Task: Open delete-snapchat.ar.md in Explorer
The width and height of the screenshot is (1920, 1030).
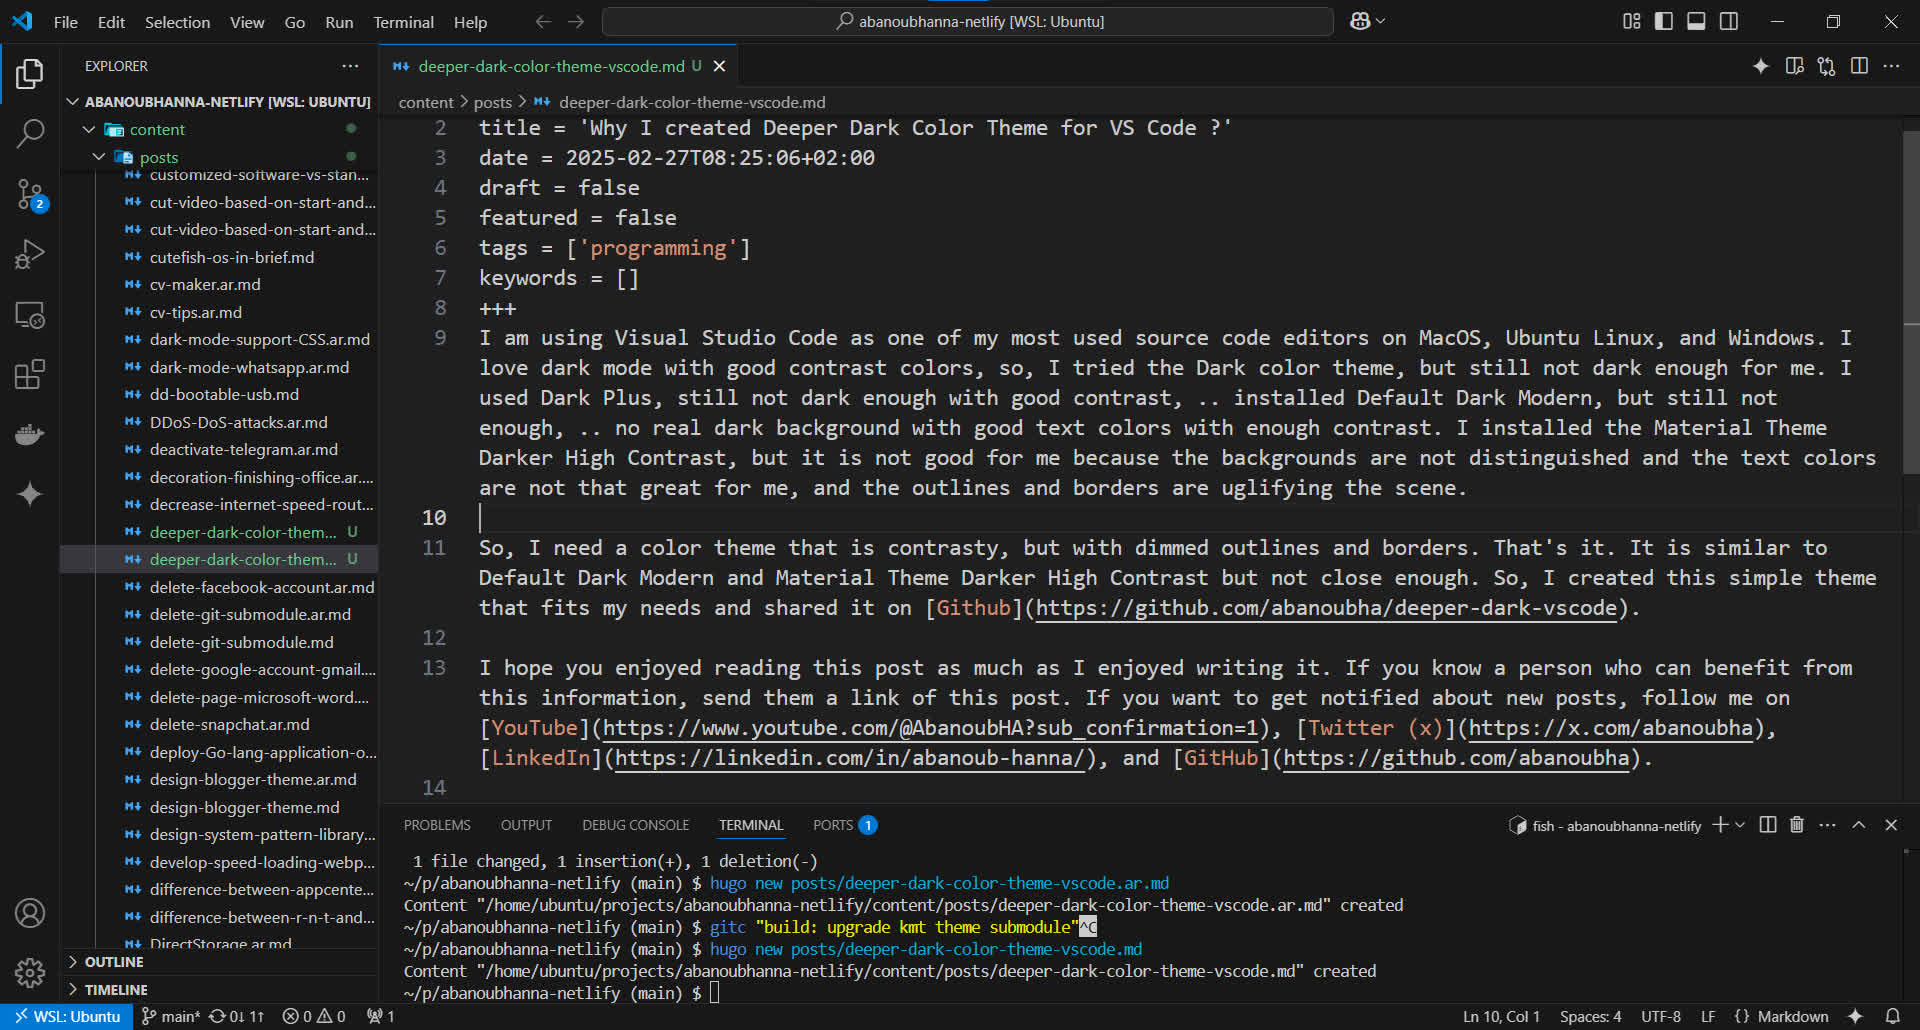Action: (x=229, y=724)
